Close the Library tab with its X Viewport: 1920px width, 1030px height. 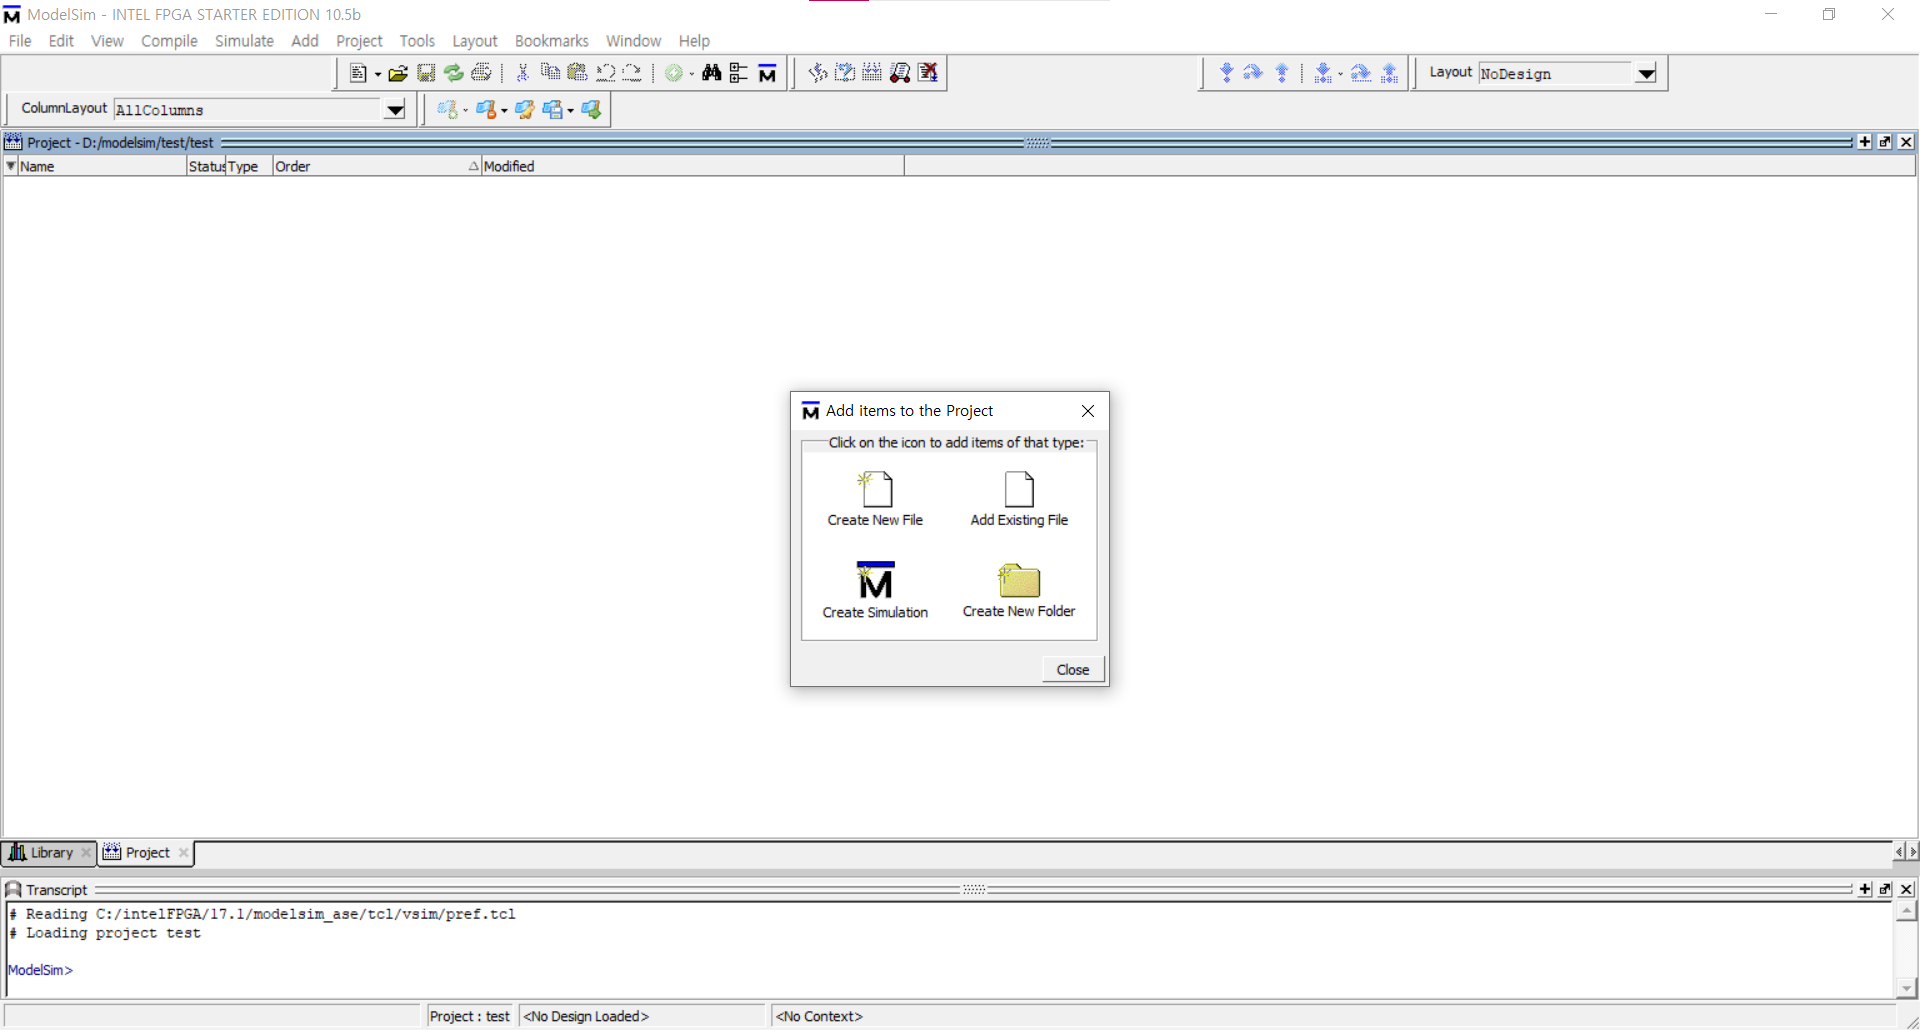click(86, 853)
